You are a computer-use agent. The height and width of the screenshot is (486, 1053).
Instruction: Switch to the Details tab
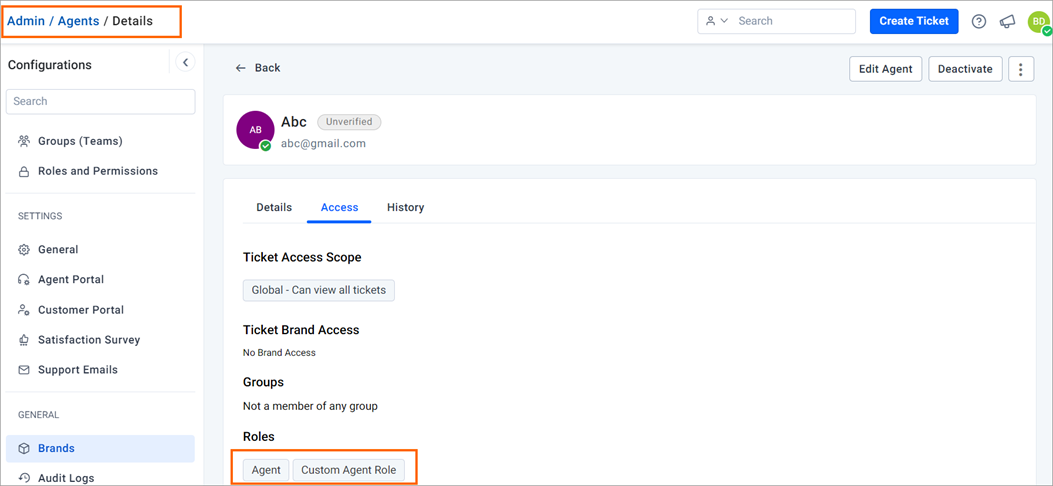(274, 207)
